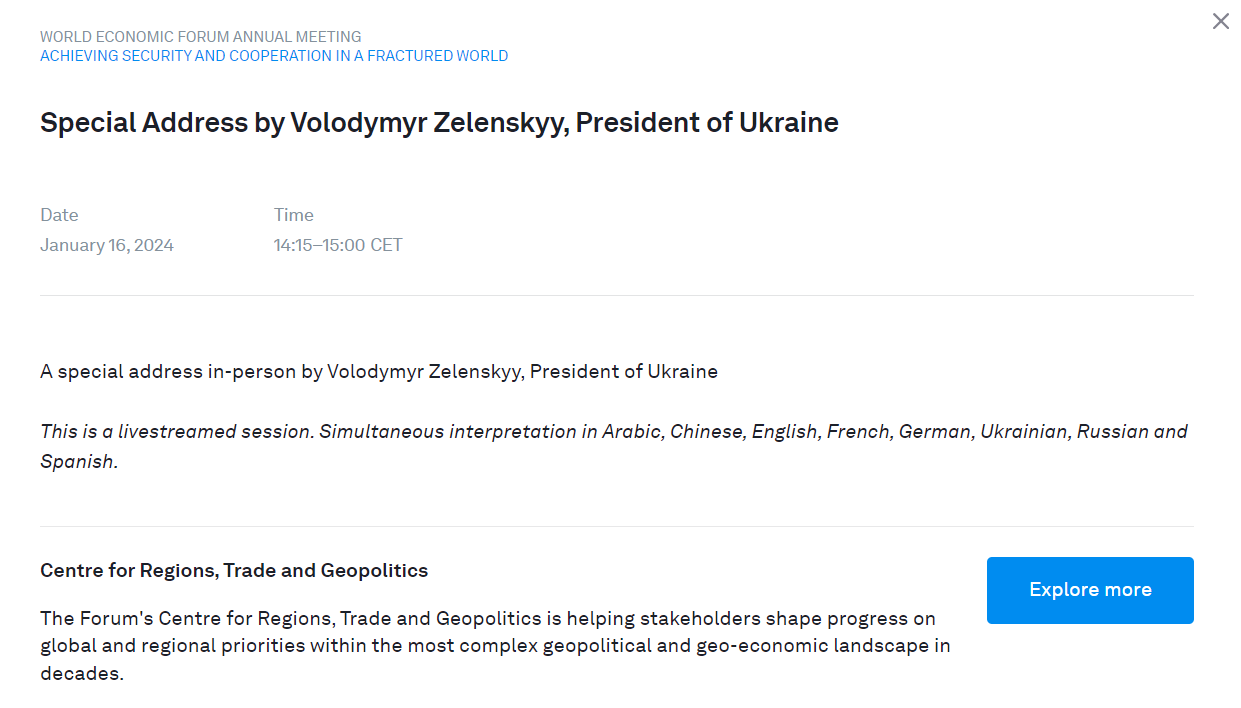Click the special address description text
The height and width of the screenshot is (708, 1241).
coord(378,371)
